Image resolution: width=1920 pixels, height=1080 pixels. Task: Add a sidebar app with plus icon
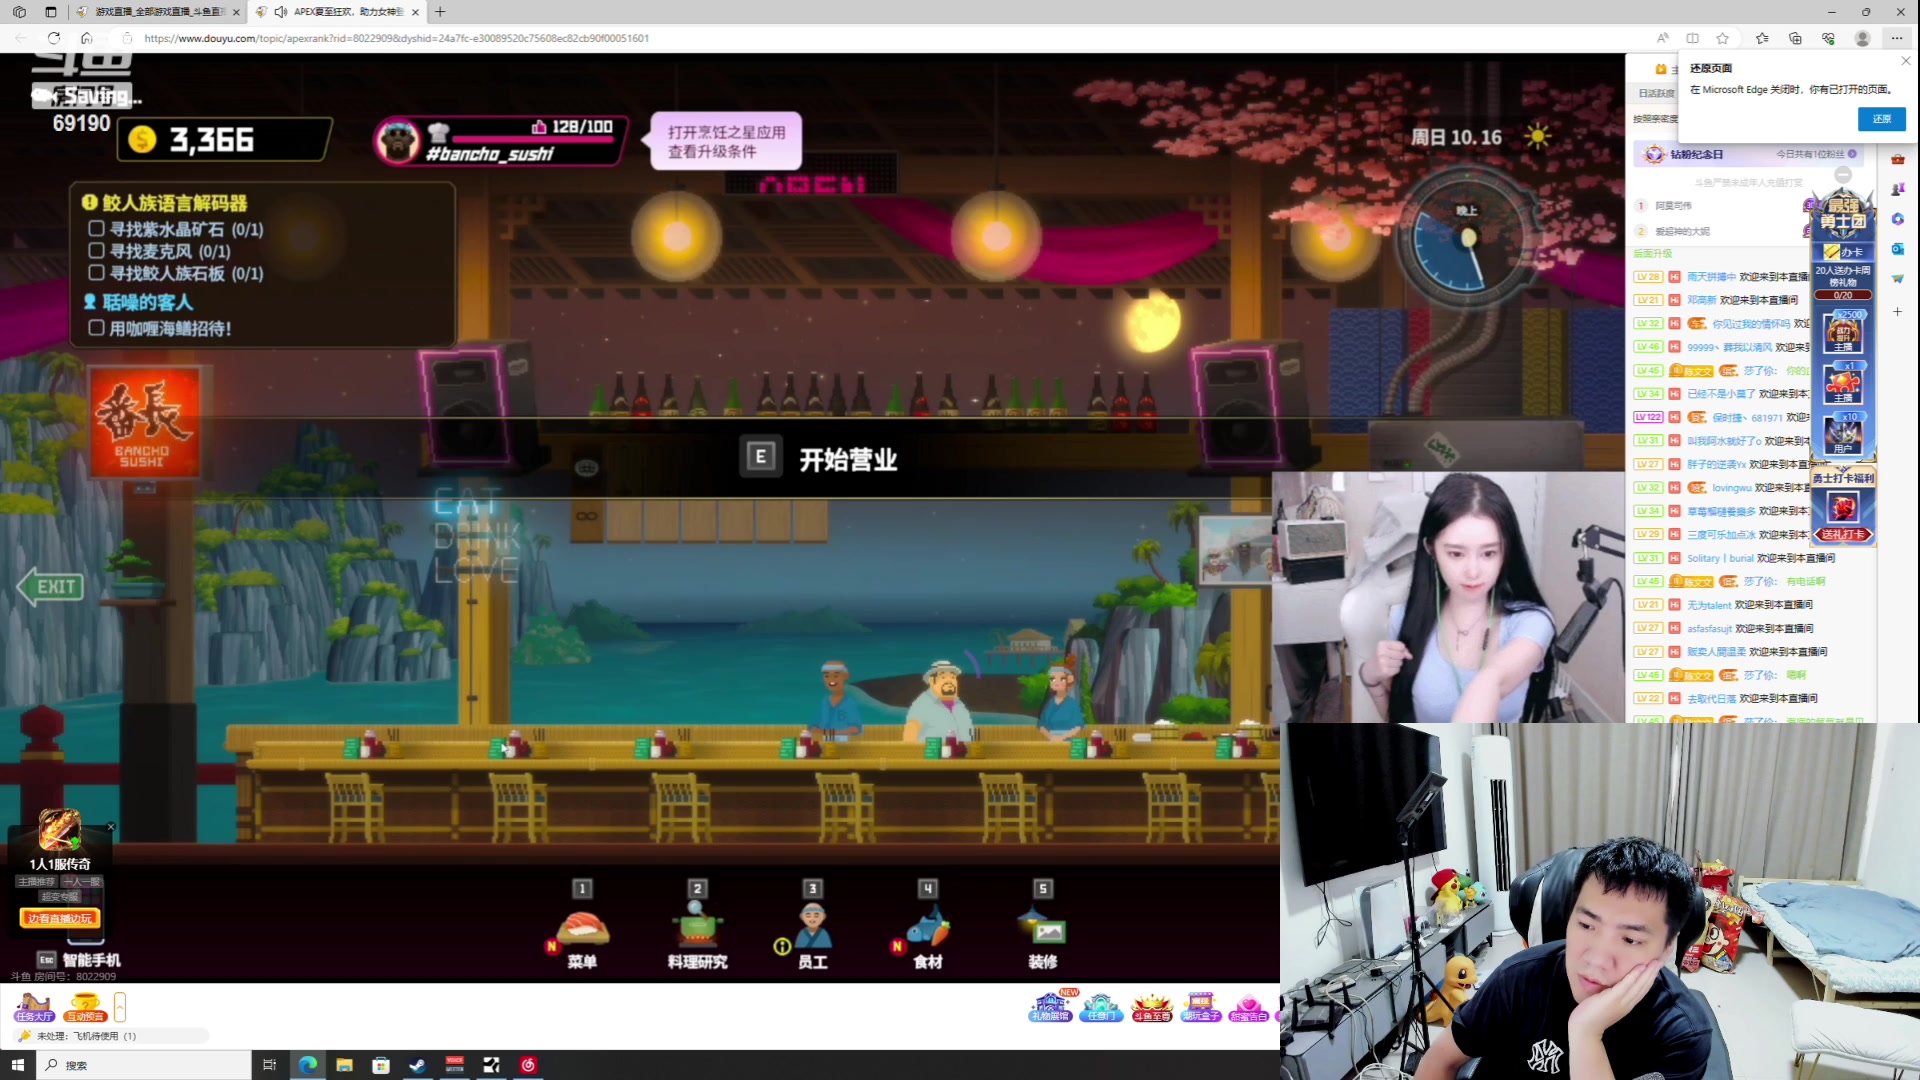[x=1897, y=312]
